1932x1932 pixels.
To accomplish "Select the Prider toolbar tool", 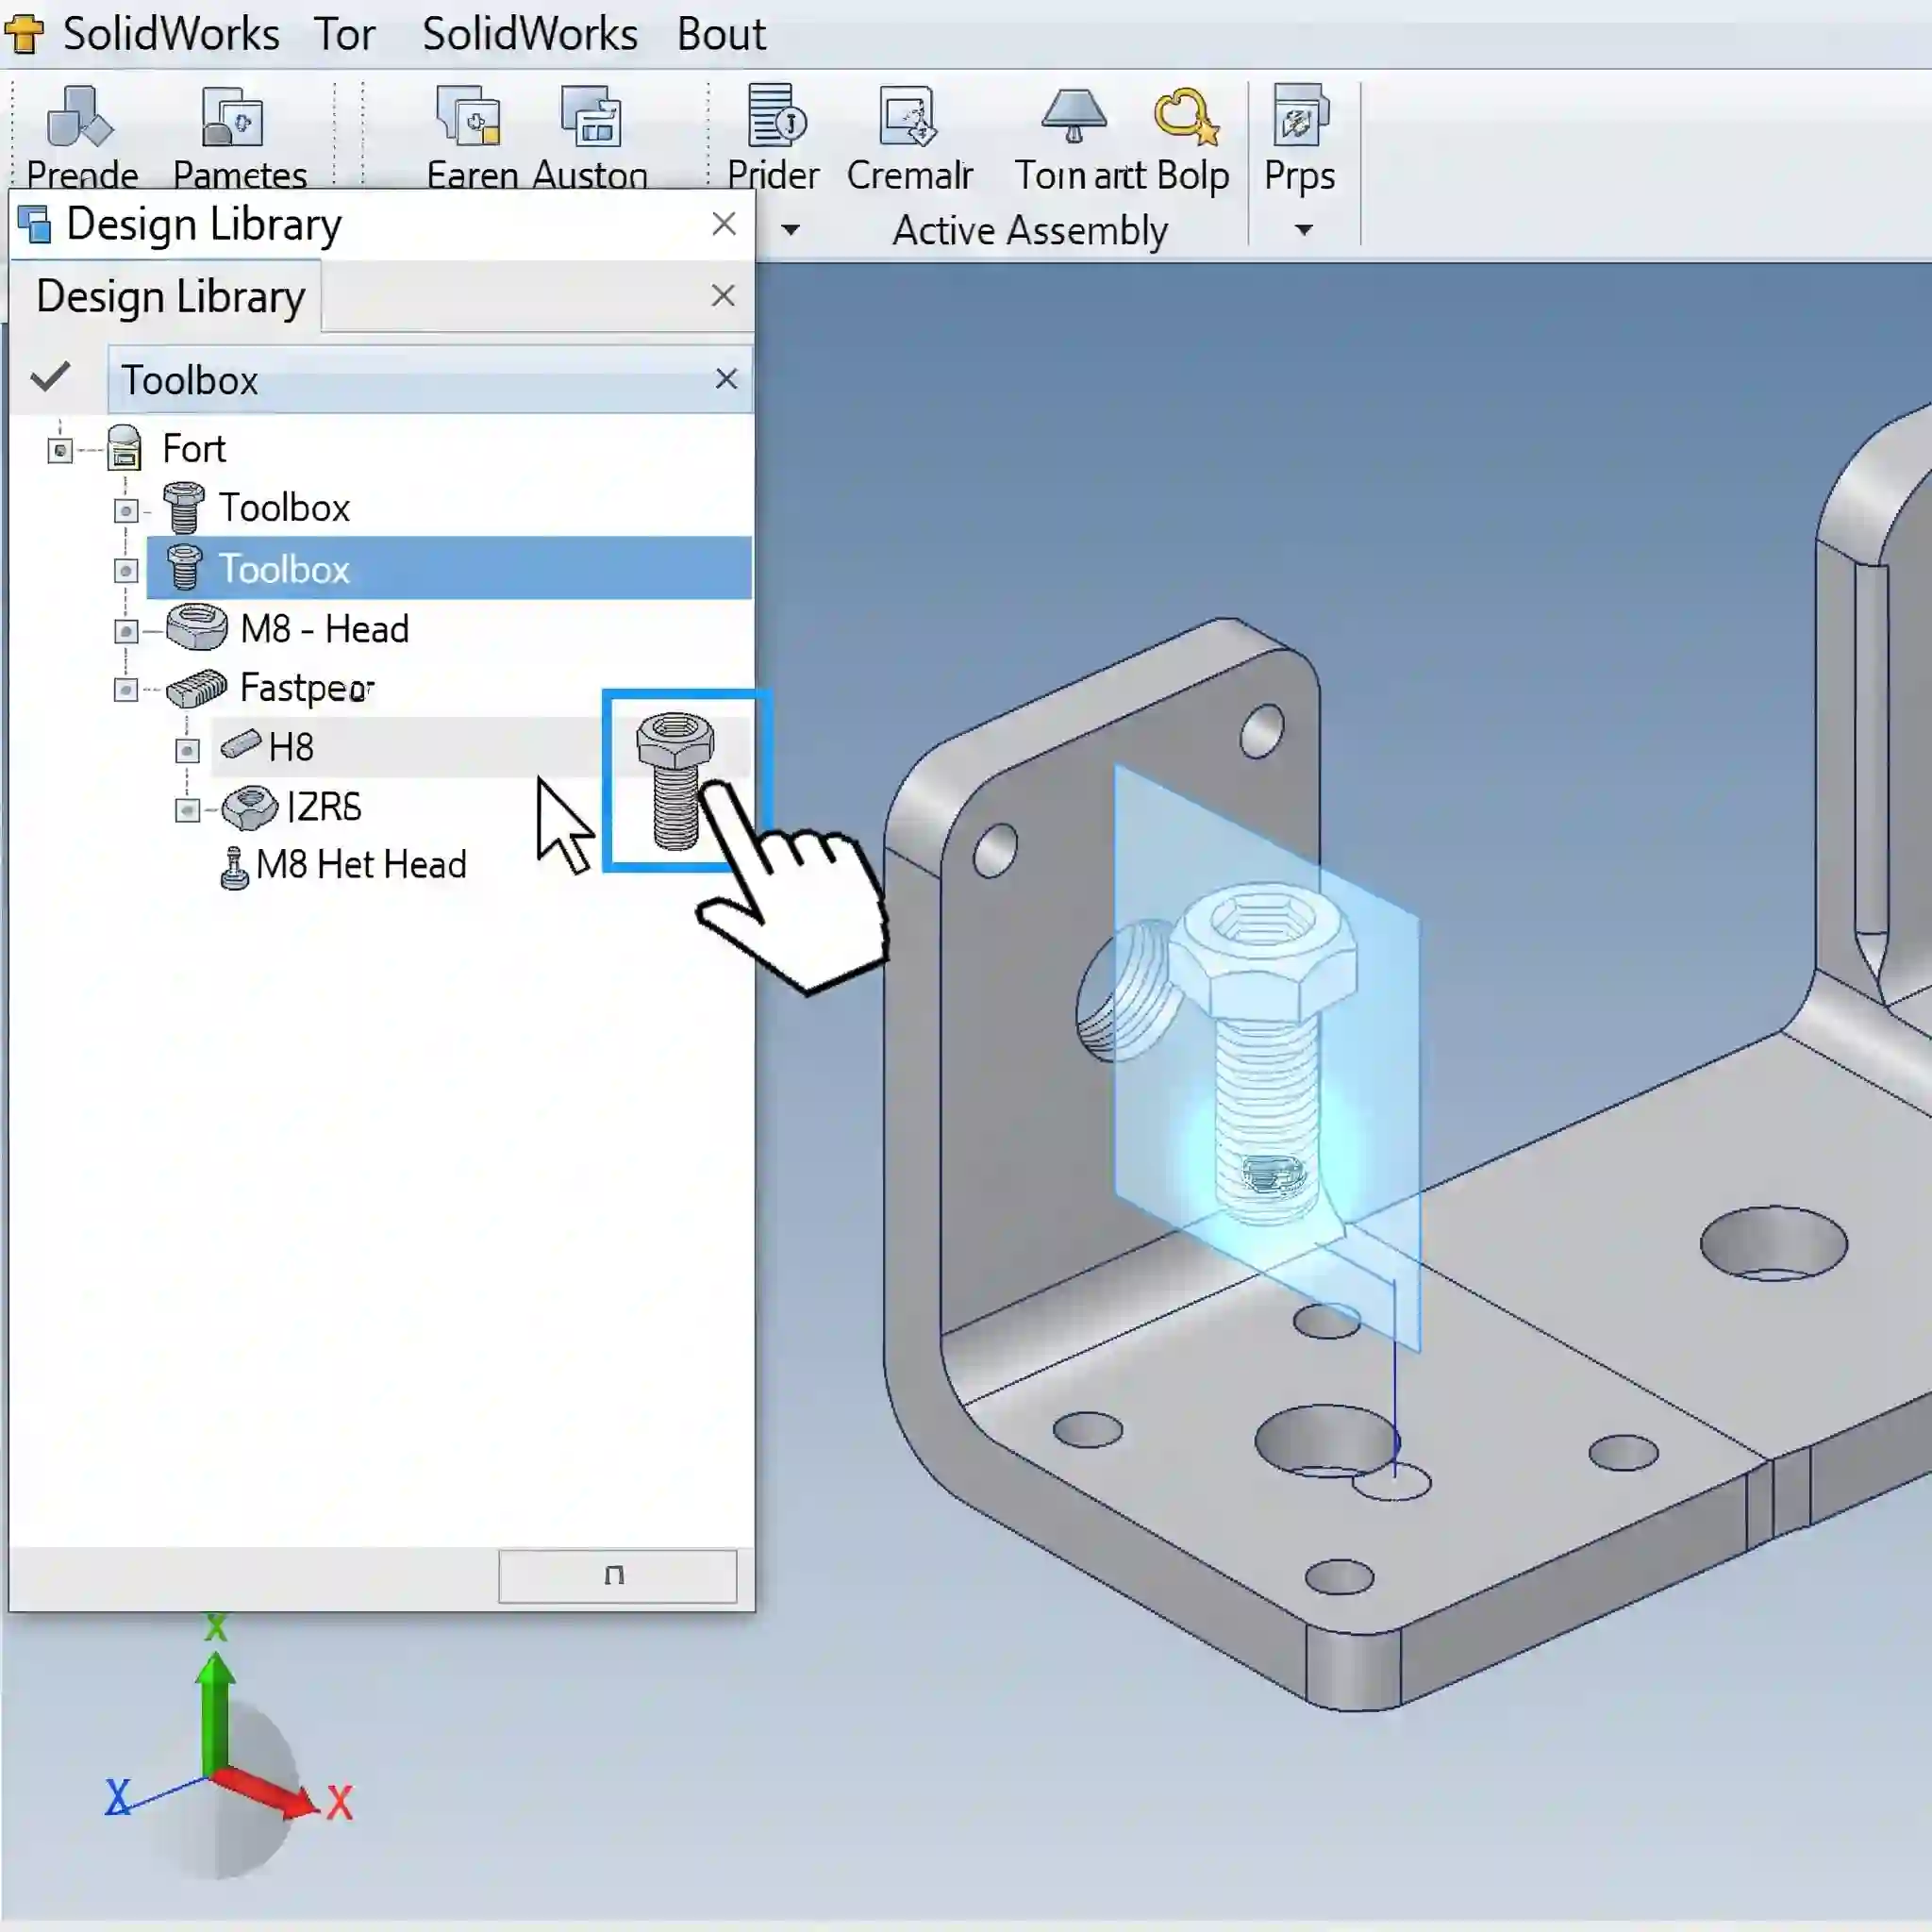I will (773, 139).
